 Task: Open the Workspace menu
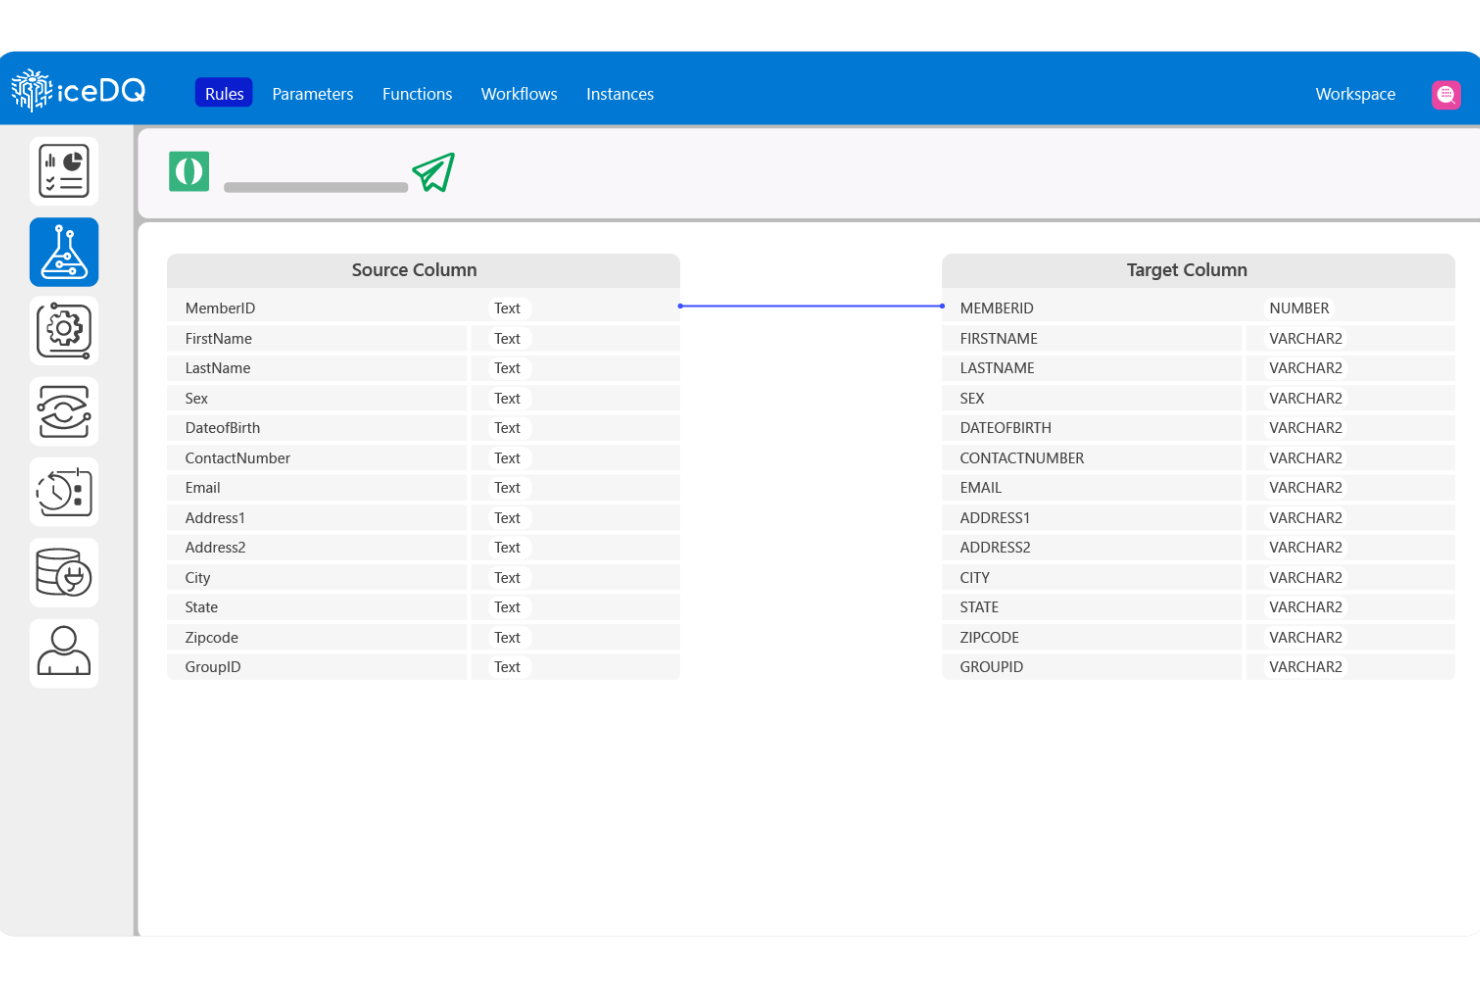(x=1355, y=94)
